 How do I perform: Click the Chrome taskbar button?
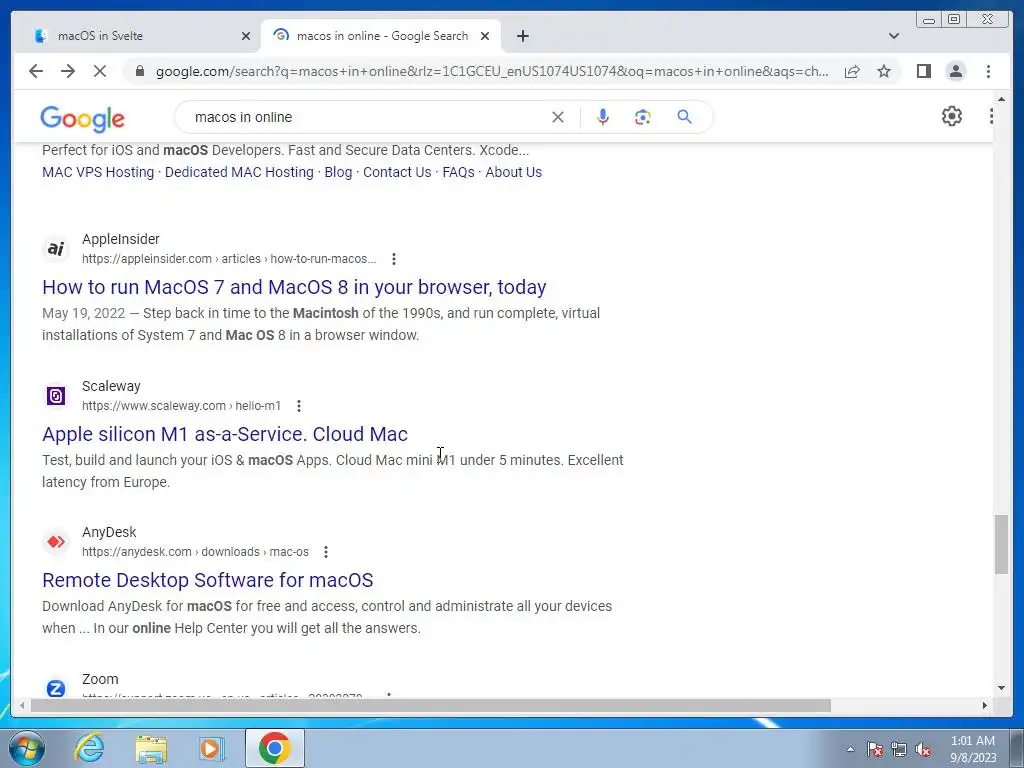[x=275, y=748]
